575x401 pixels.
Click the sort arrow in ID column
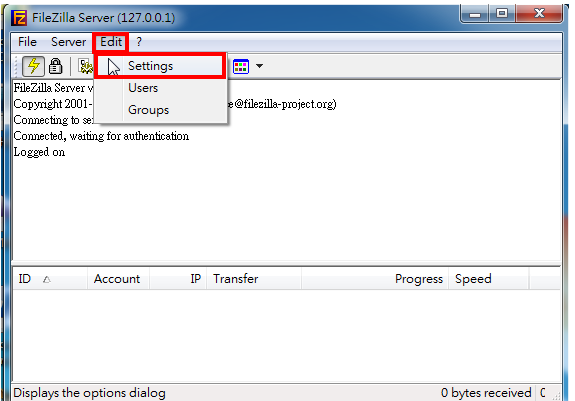click(x=47, y=280)
